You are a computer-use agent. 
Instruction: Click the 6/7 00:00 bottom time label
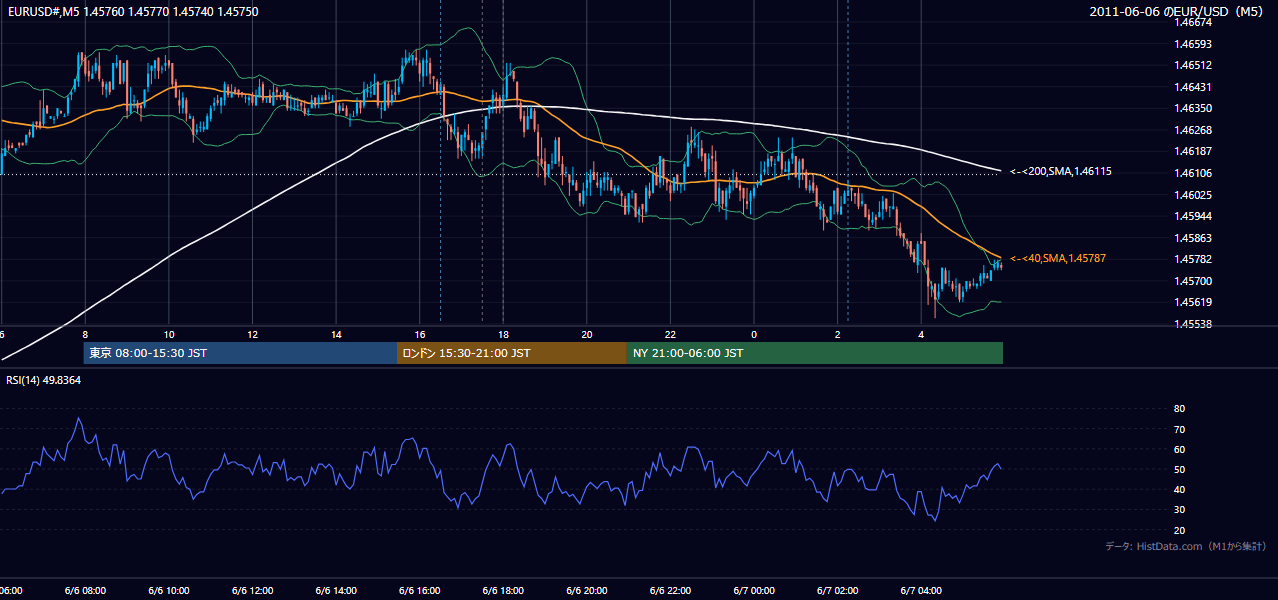[754, 590]
